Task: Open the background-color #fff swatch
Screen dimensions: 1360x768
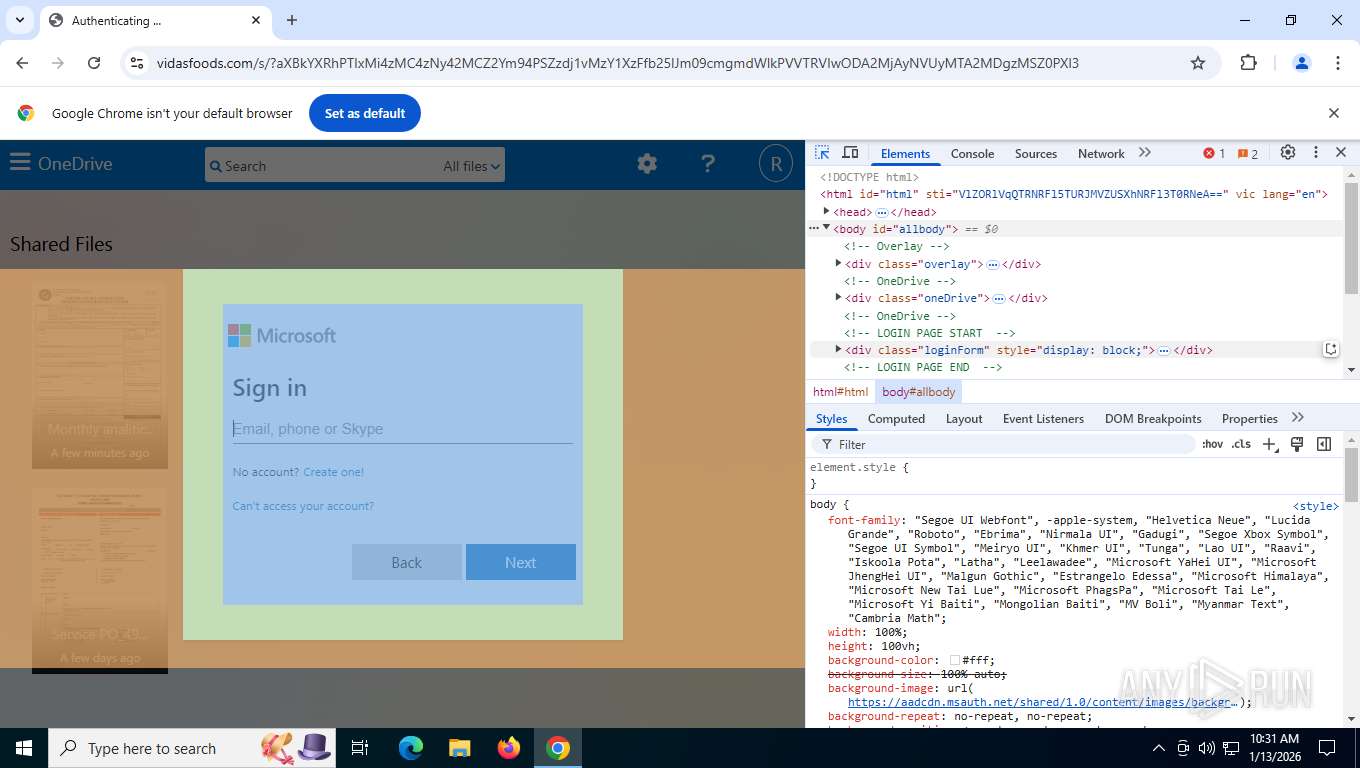Action: coord(955,660)
